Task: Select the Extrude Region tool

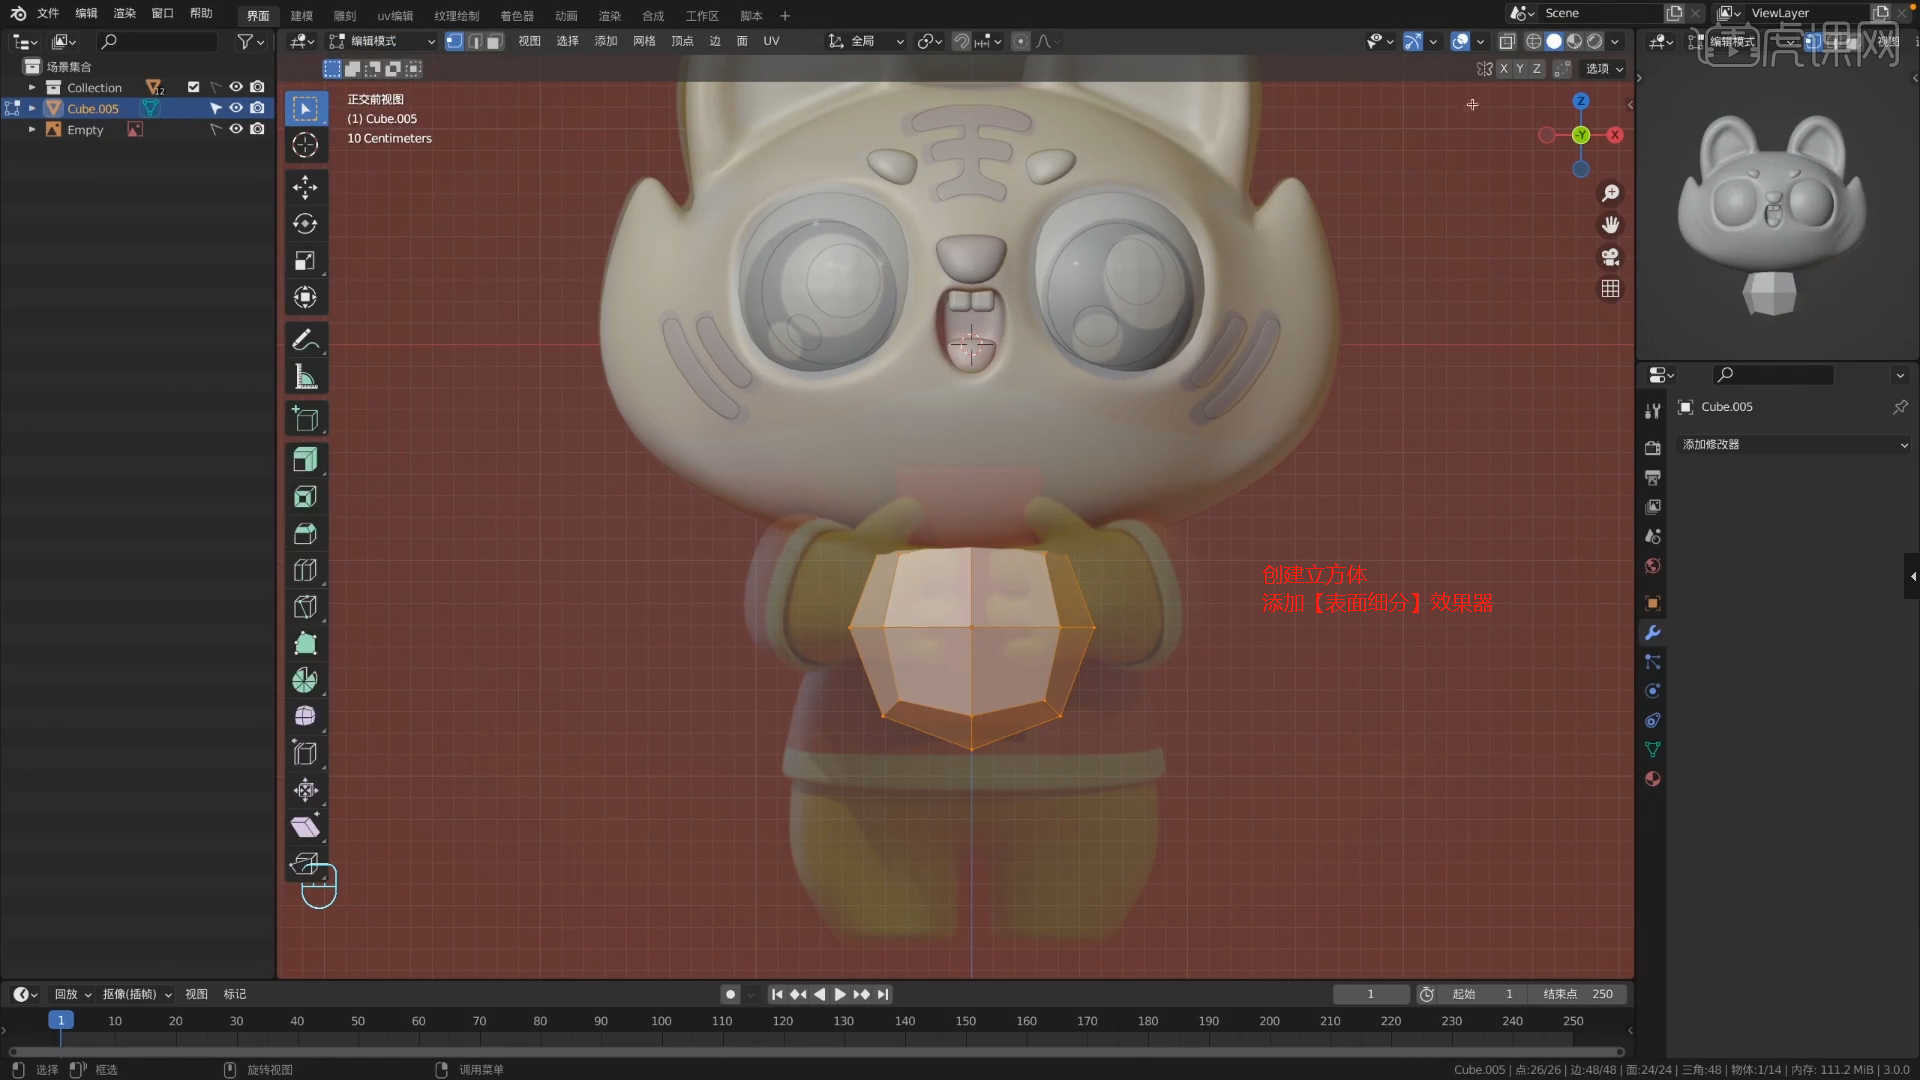Action: point(305,460)
